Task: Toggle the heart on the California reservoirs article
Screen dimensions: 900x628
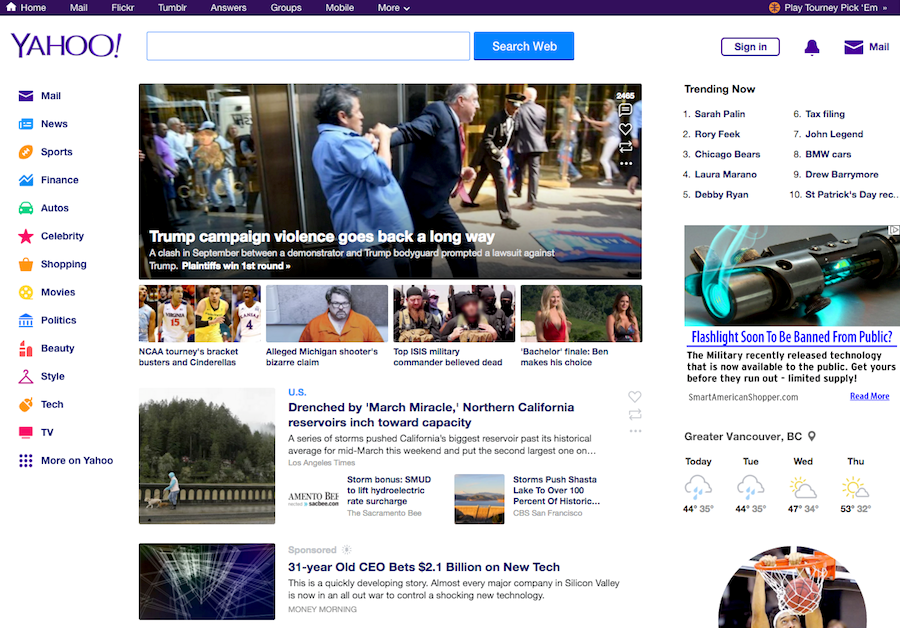Action: tap(635, 397)
